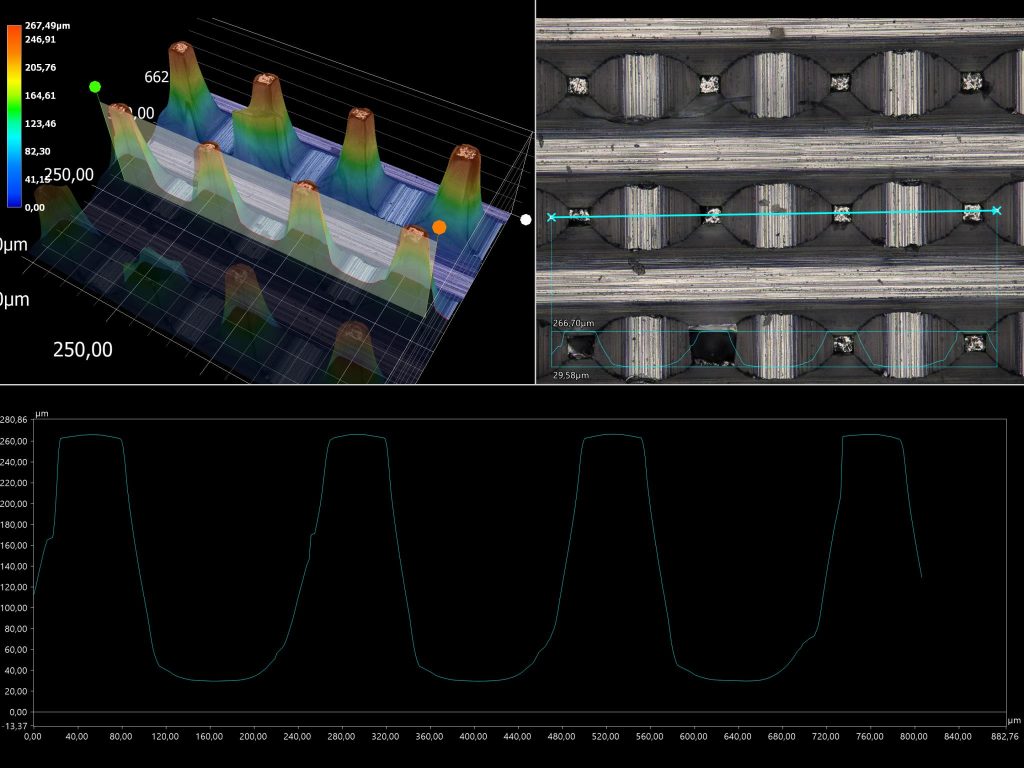Click the 882,76 end value on horizontal axis
Viewport: 1024px width, 768px height.
[x=1004, y=736]
